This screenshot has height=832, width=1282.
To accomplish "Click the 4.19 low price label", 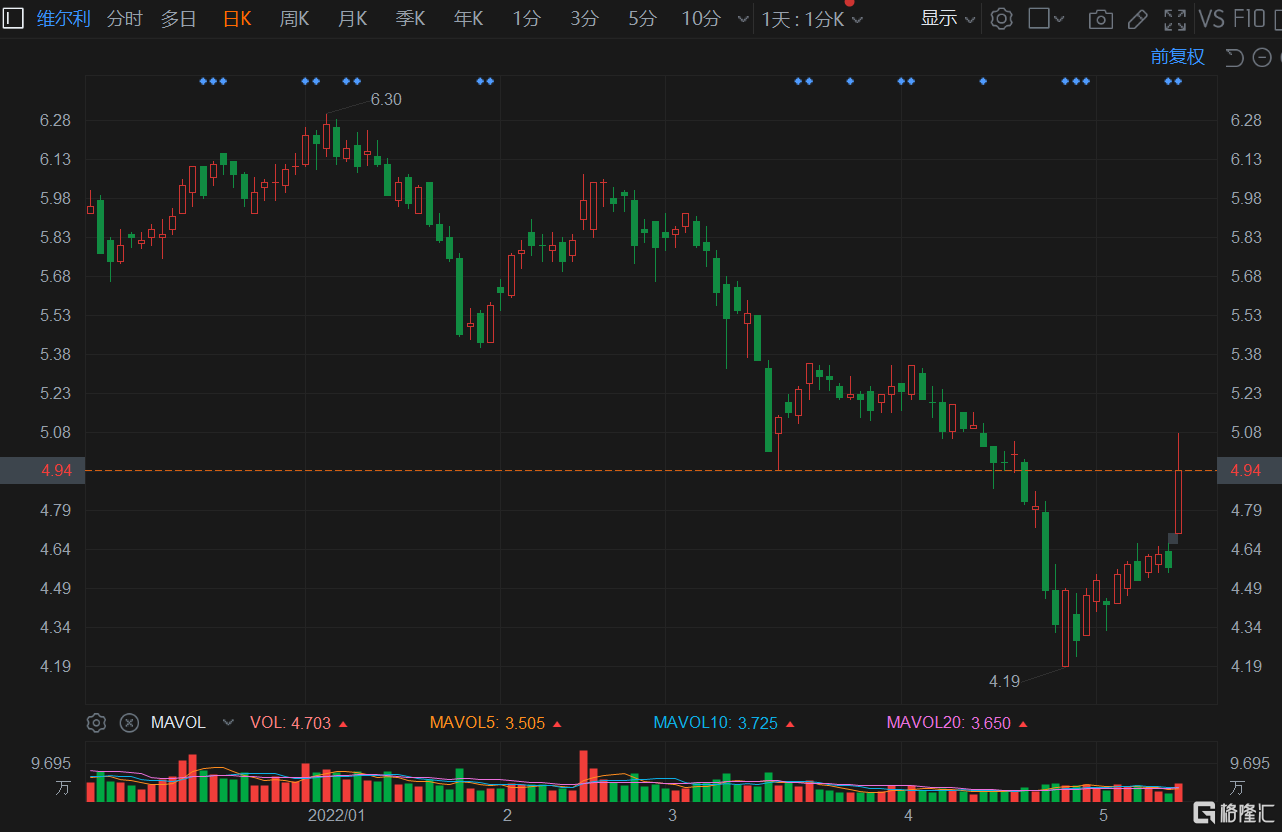I will pos(1004,681).
